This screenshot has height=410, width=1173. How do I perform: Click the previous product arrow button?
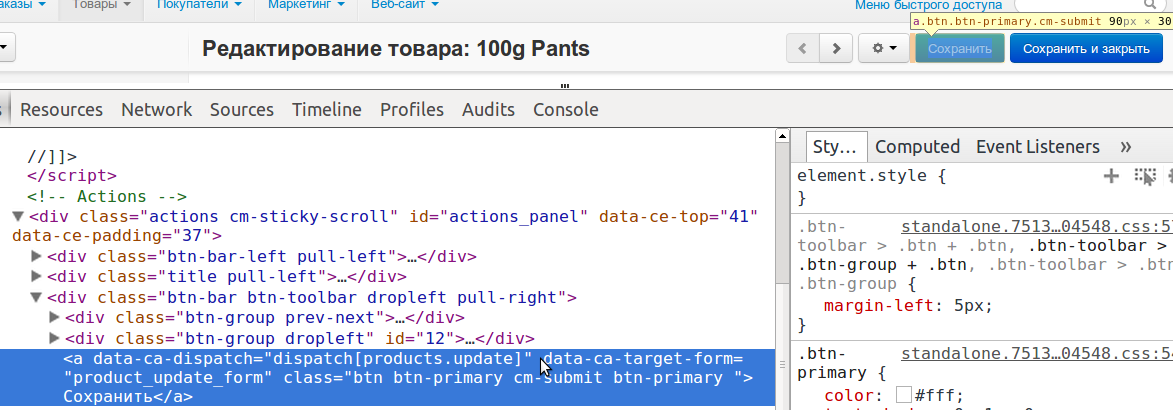click(803, 48)
